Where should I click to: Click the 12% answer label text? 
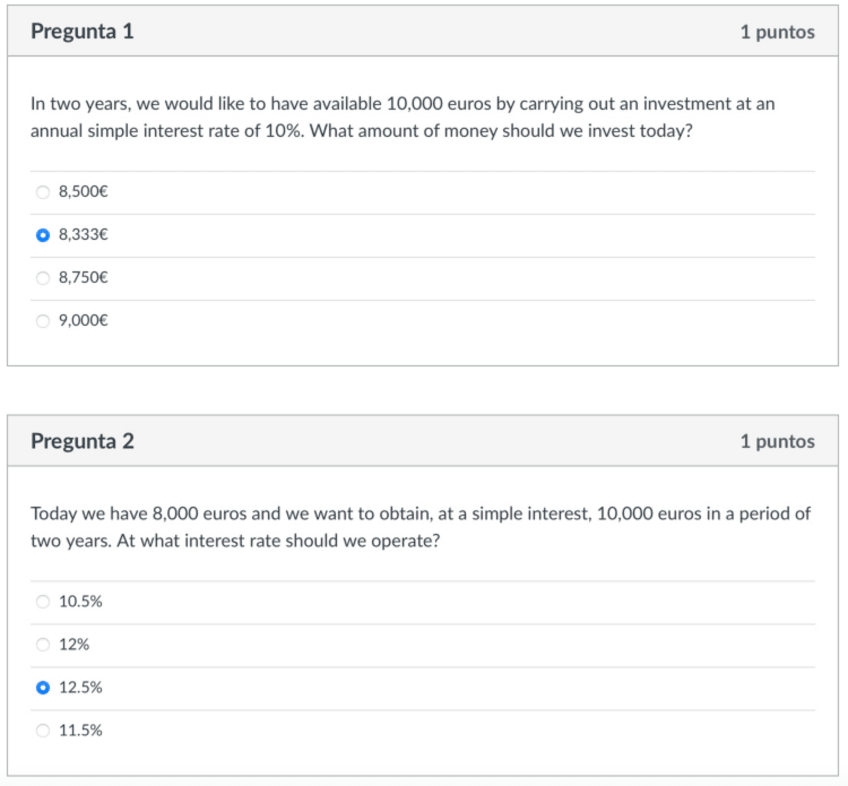click(x=74, y=645)
